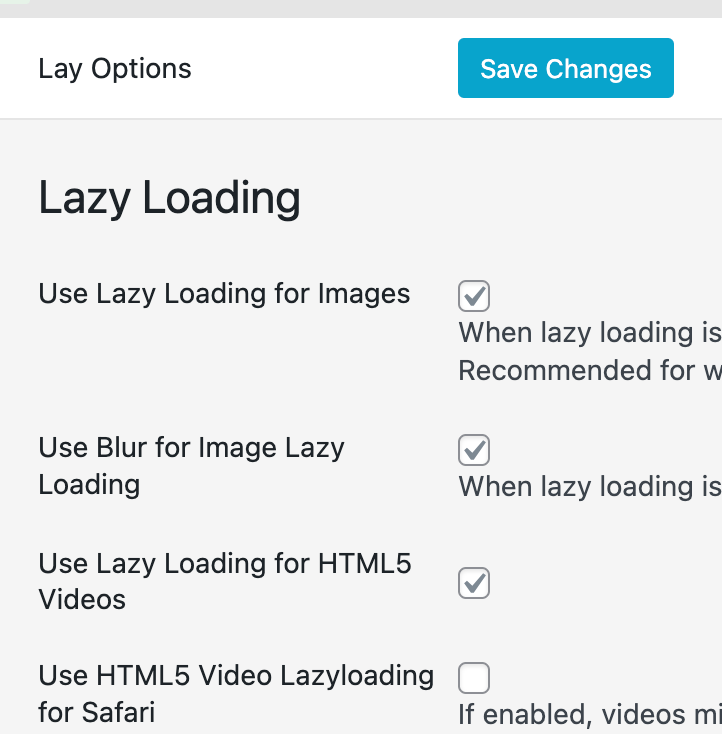Click the green element in top-left corner
Screen dimensions: 722x734
click(14, 2)
